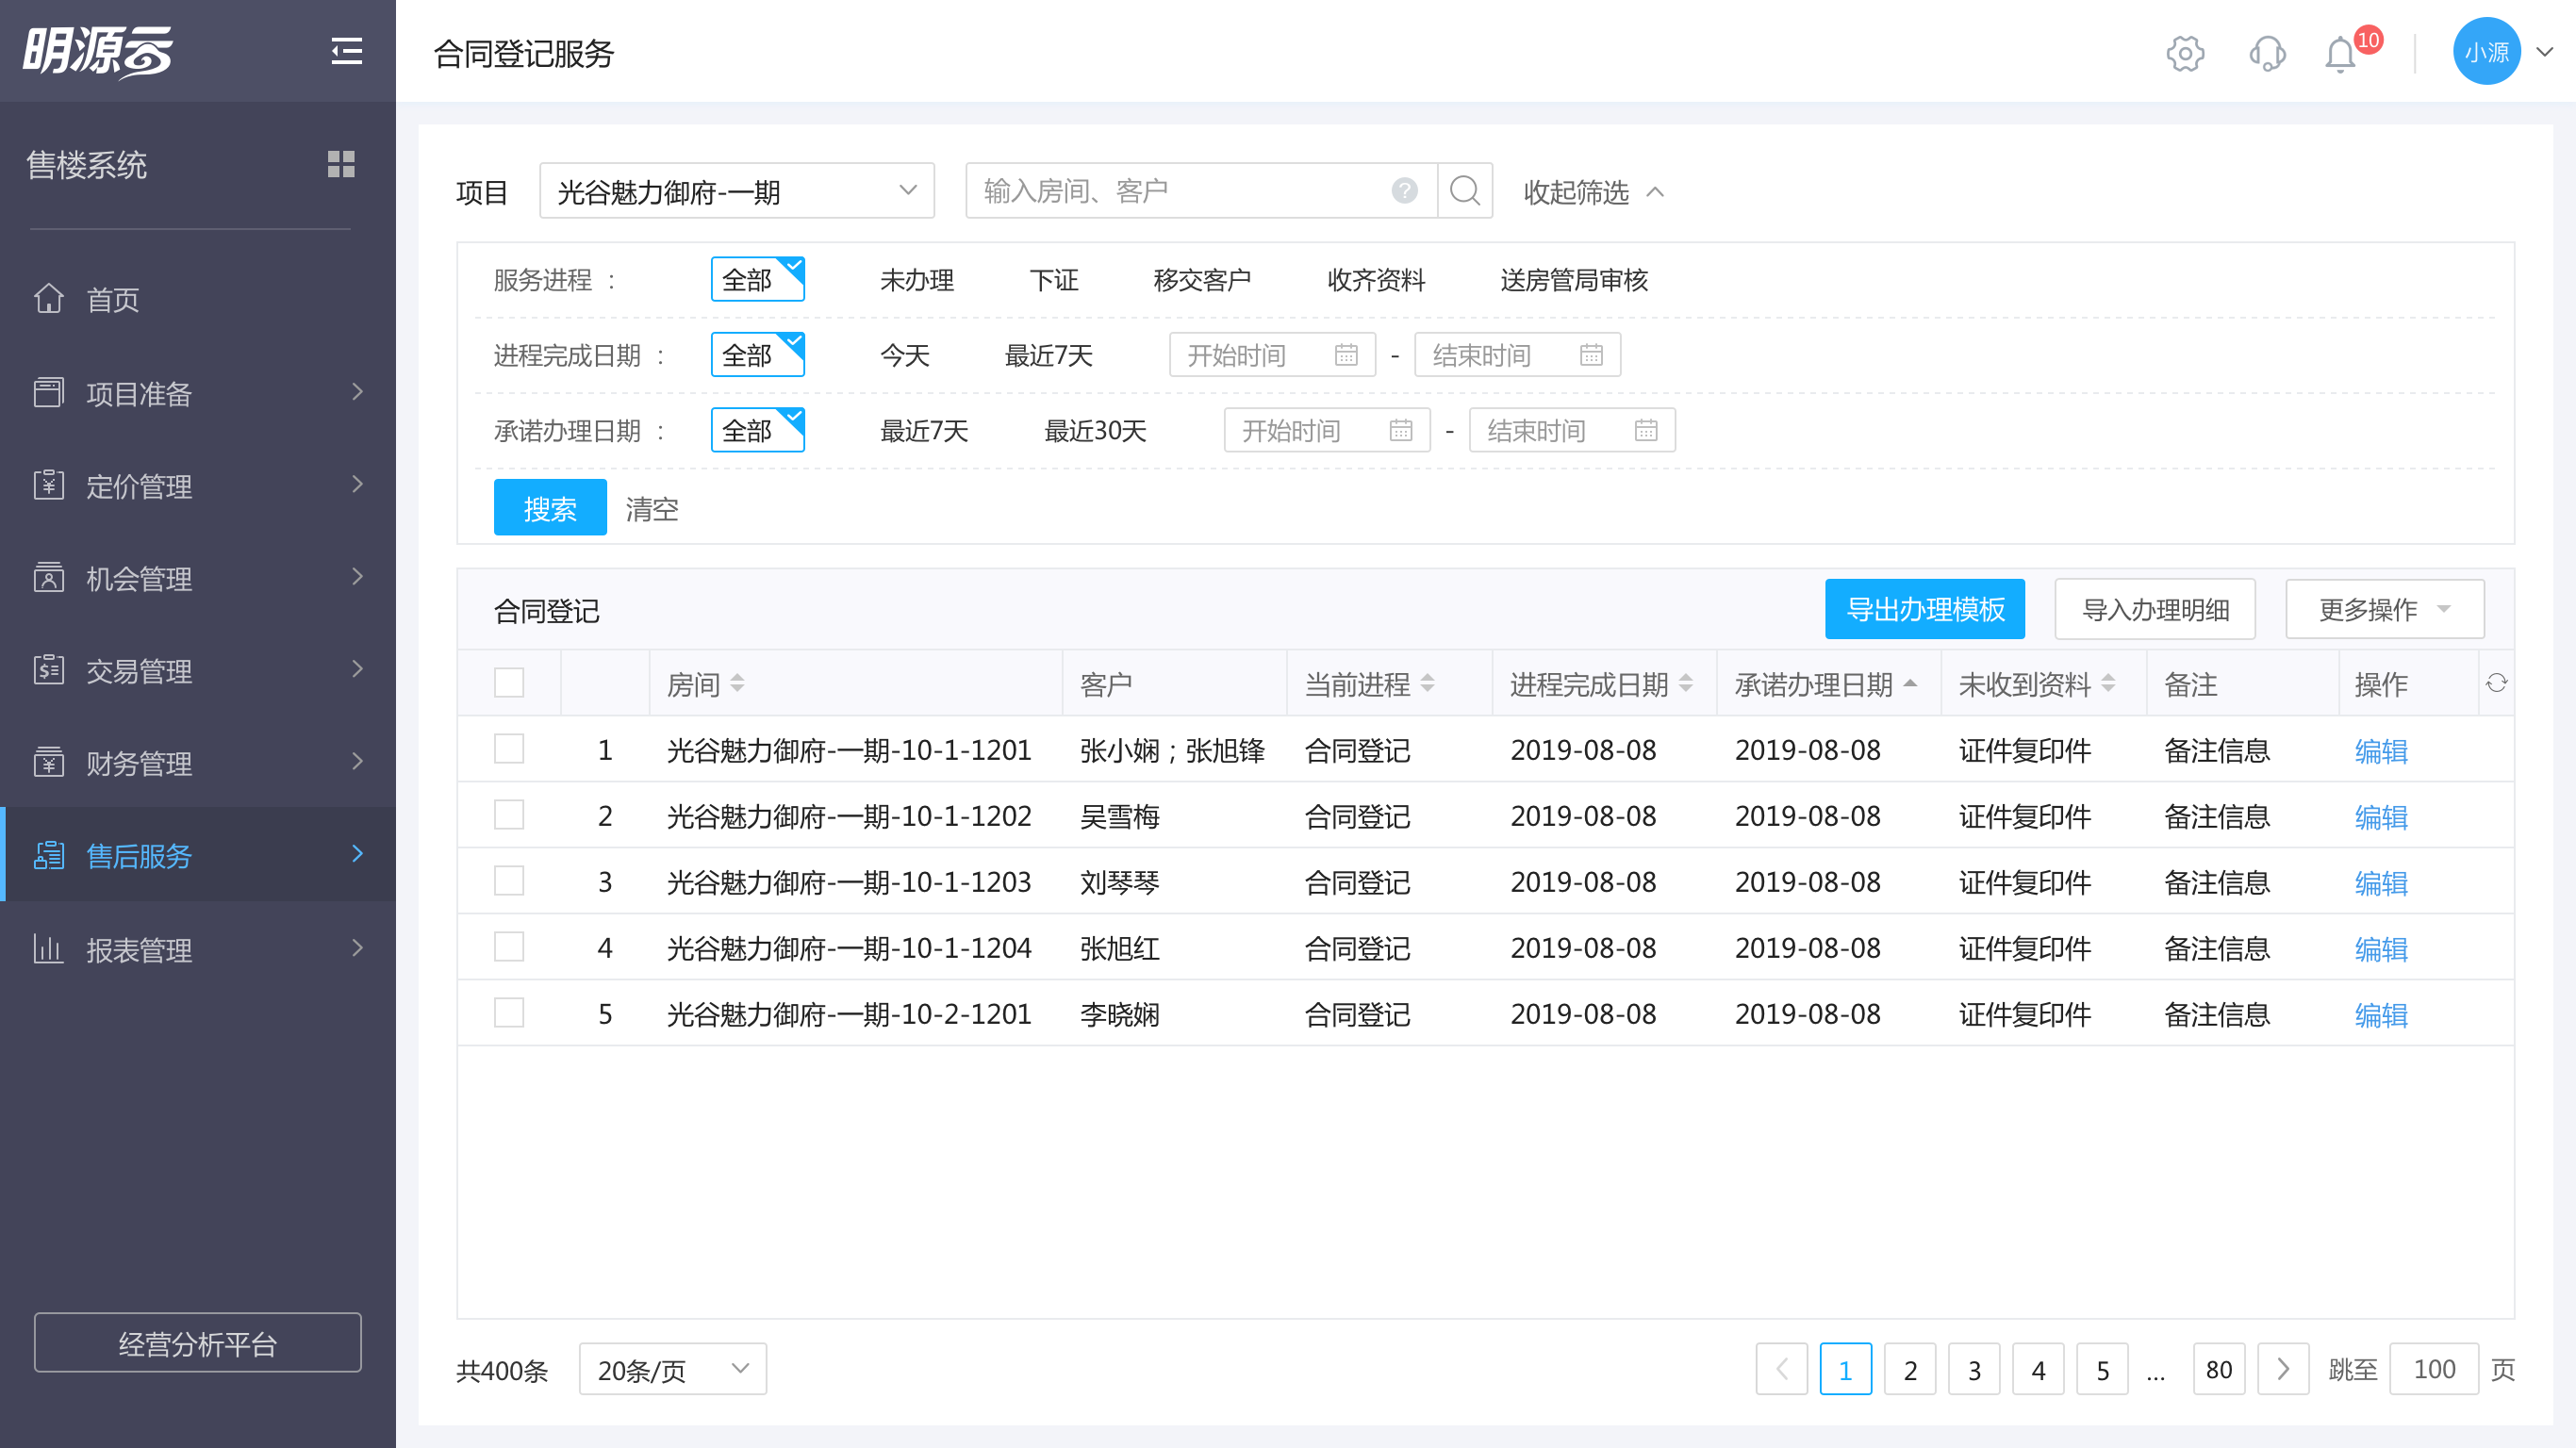Collapse filters via 收起筛选
This screenshot has width=2576, height=1448.
tap(1593, 191)
